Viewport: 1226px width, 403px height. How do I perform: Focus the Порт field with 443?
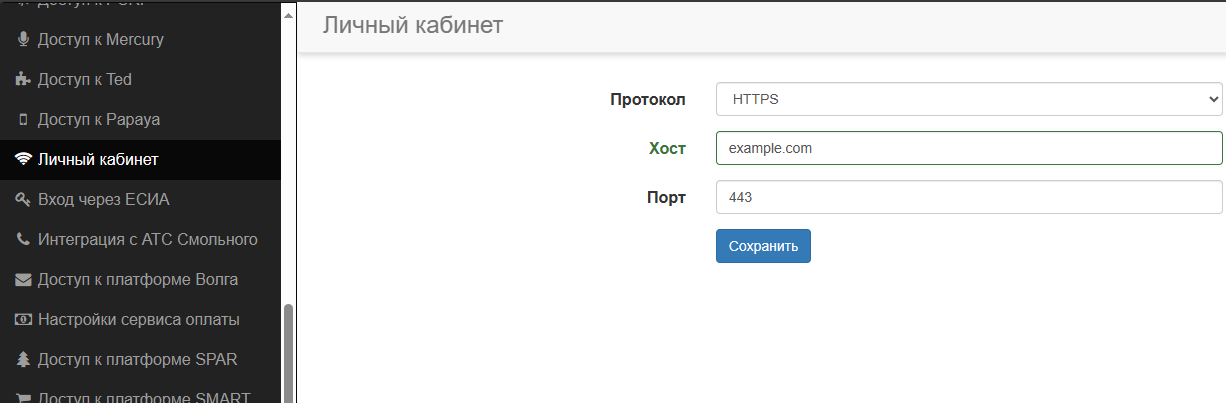pyautogui.click(x=968, y=197)
